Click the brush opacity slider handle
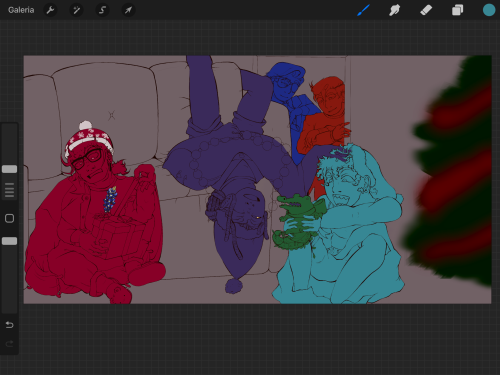The width and height of the screenshot is (500, 375). 9,241
